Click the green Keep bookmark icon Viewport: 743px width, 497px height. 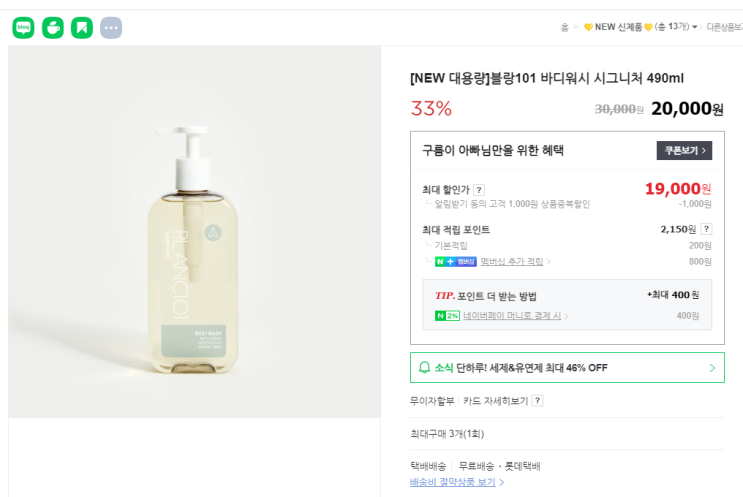coord(82,28)
